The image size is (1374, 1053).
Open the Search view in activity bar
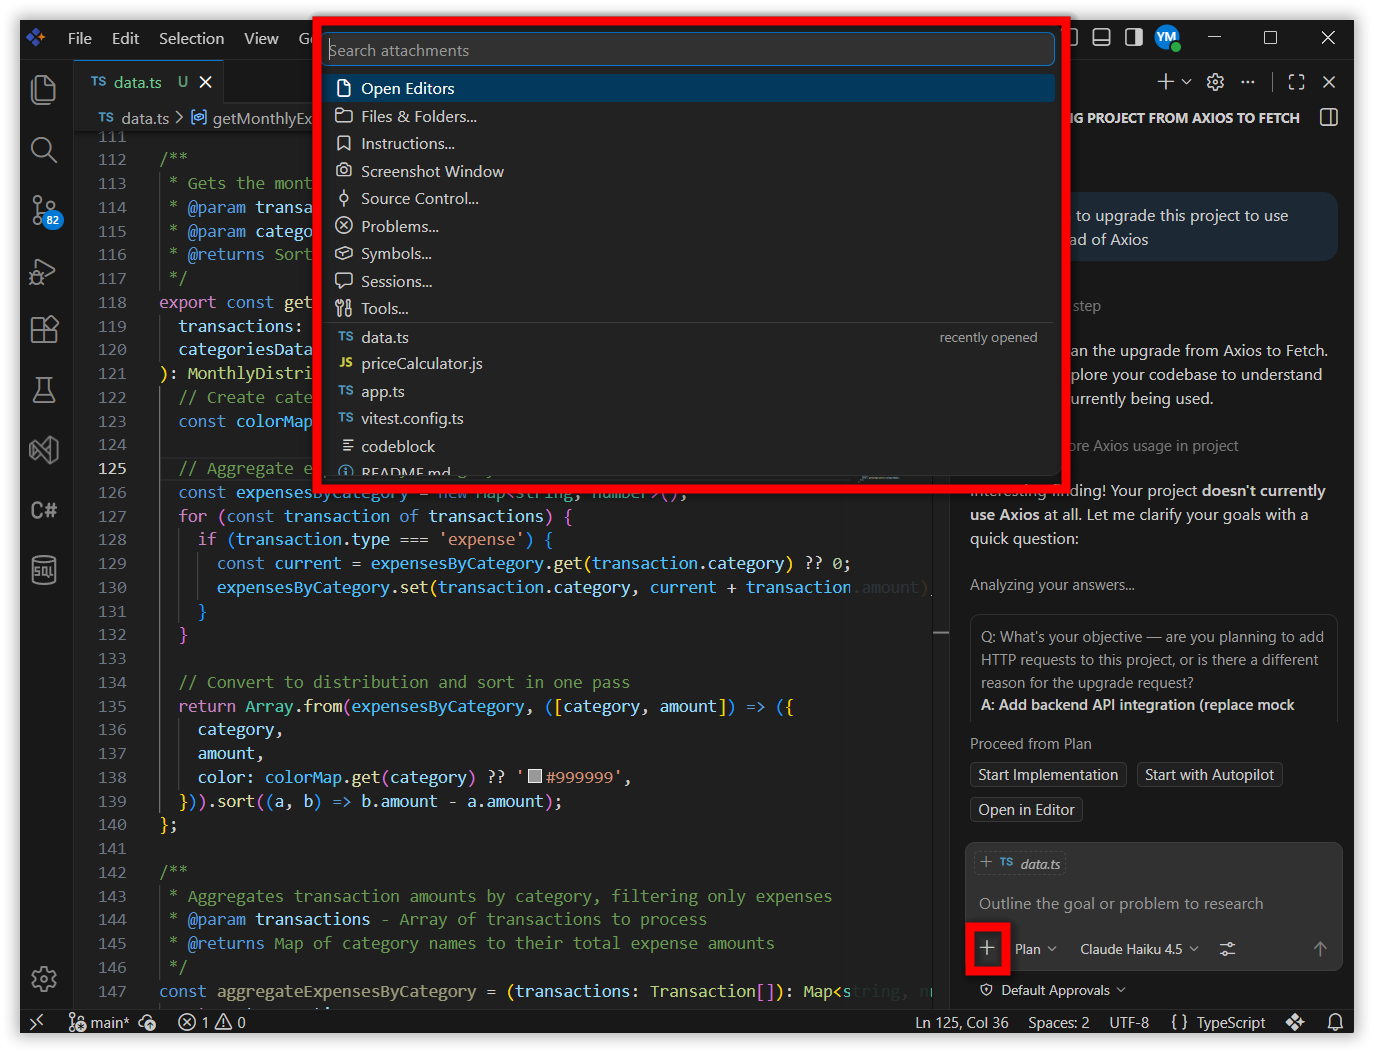tap(44, 150)
